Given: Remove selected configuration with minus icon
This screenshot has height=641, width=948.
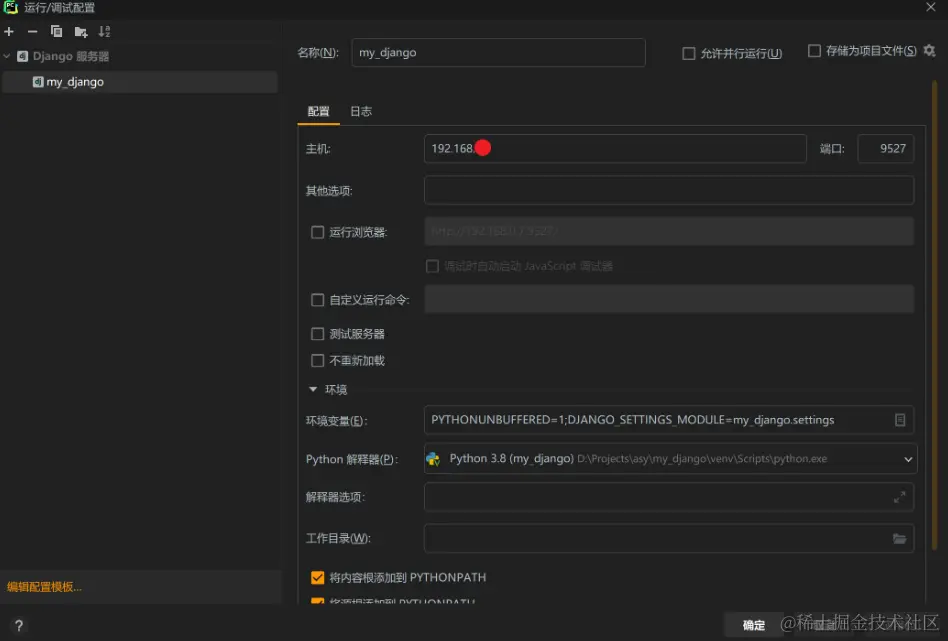Looking at the screenshot, I should [x=33, y=31].
